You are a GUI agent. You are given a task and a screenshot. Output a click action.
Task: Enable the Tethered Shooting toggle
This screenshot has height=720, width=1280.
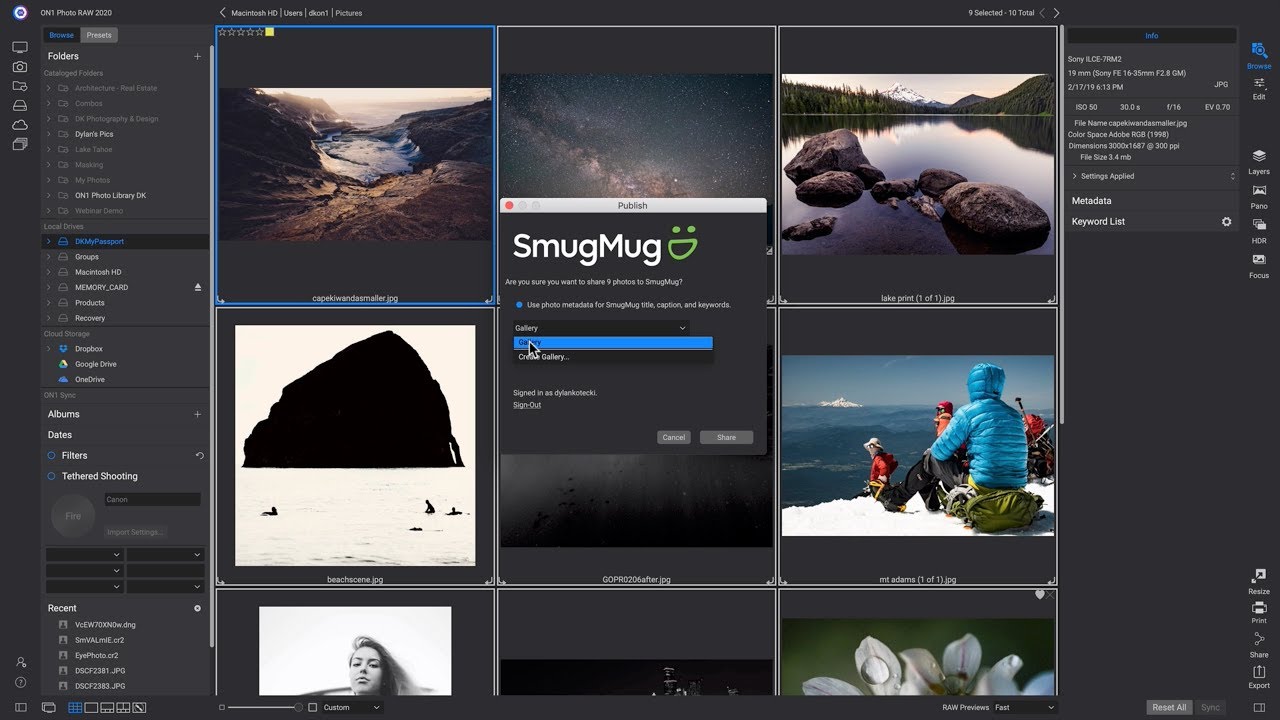click(x=52, y=476)
